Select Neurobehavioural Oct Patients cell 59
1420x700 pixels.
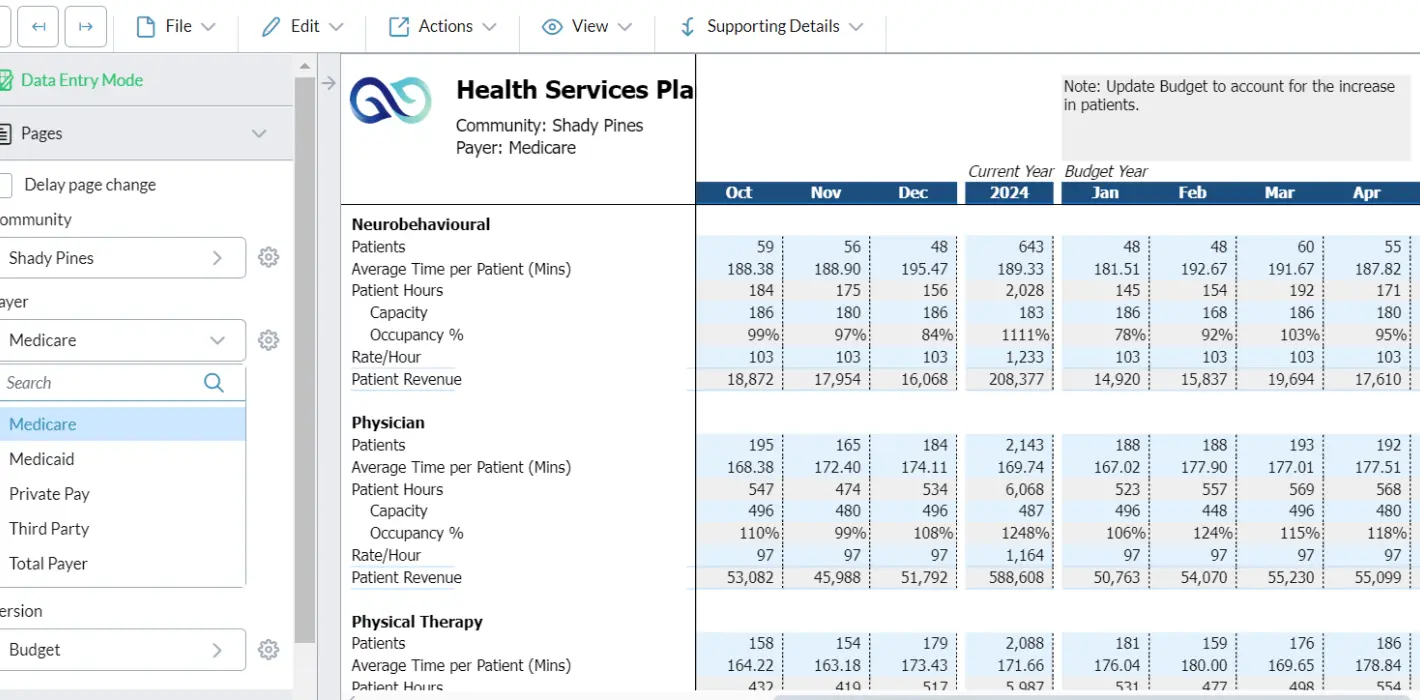(x=739, y=247)
